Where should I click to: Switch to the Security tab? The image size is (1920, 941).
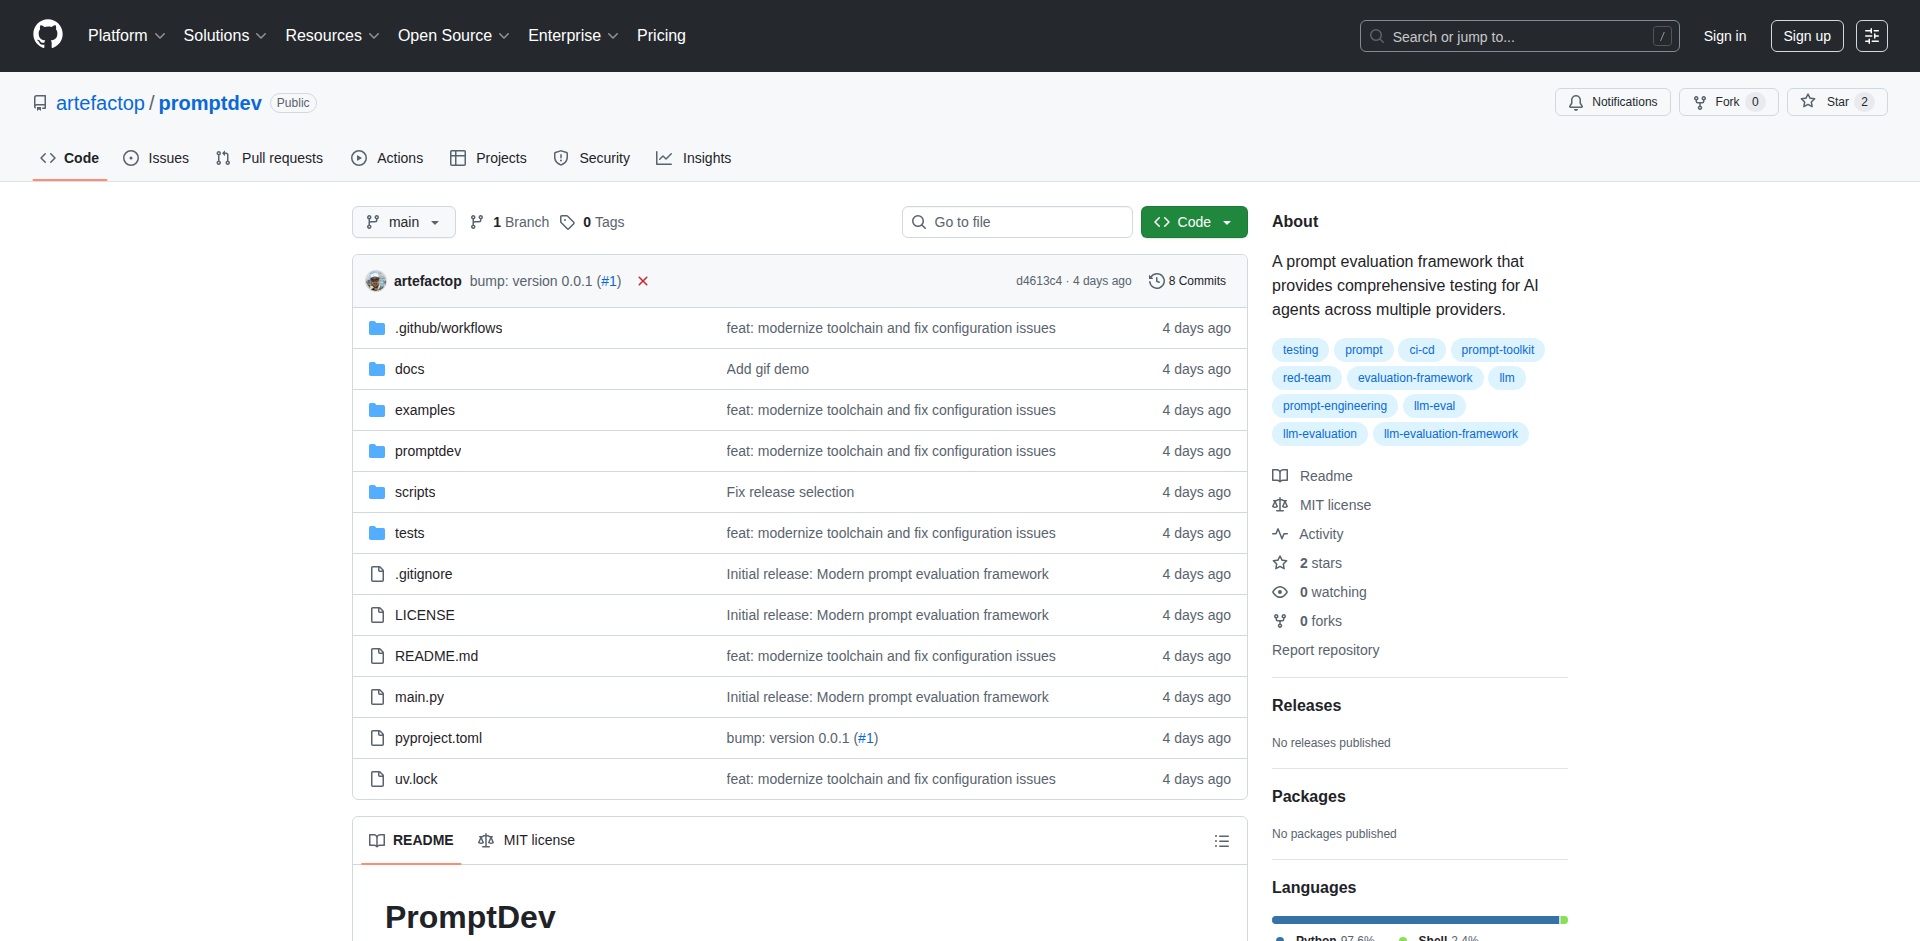click(x=592, y=158)
